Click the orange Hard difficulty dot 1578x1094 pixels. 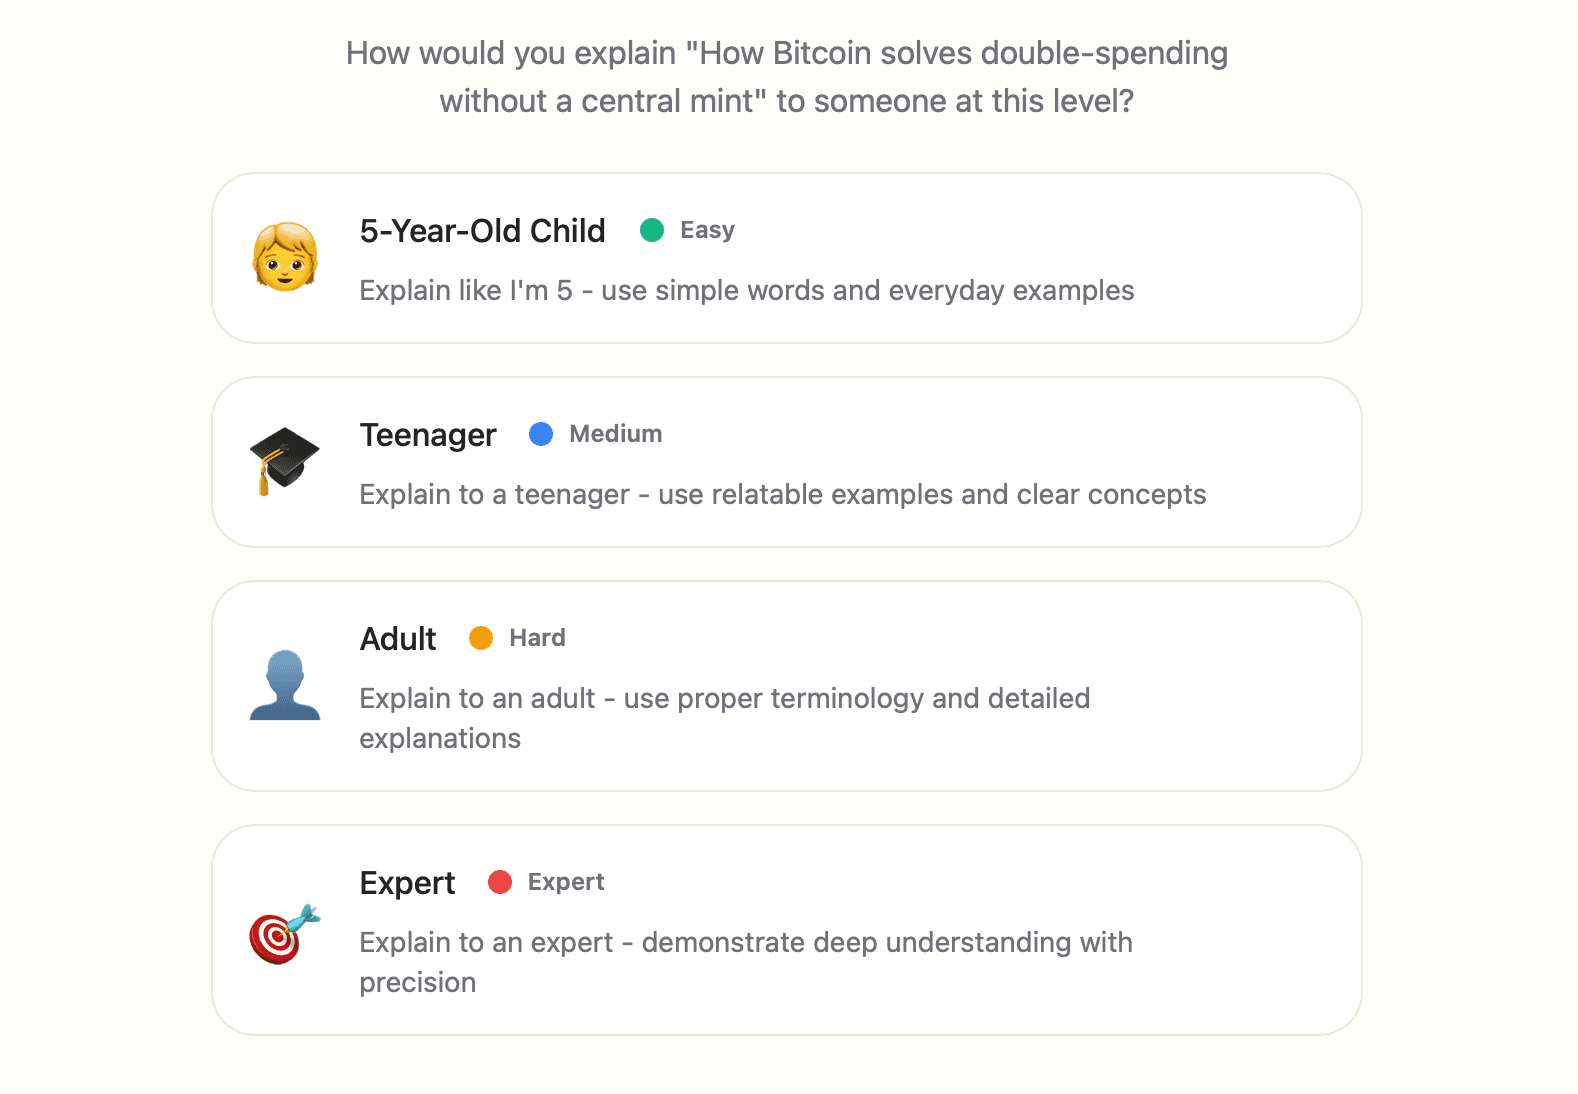pyautogui.click(x=481, y=638)
